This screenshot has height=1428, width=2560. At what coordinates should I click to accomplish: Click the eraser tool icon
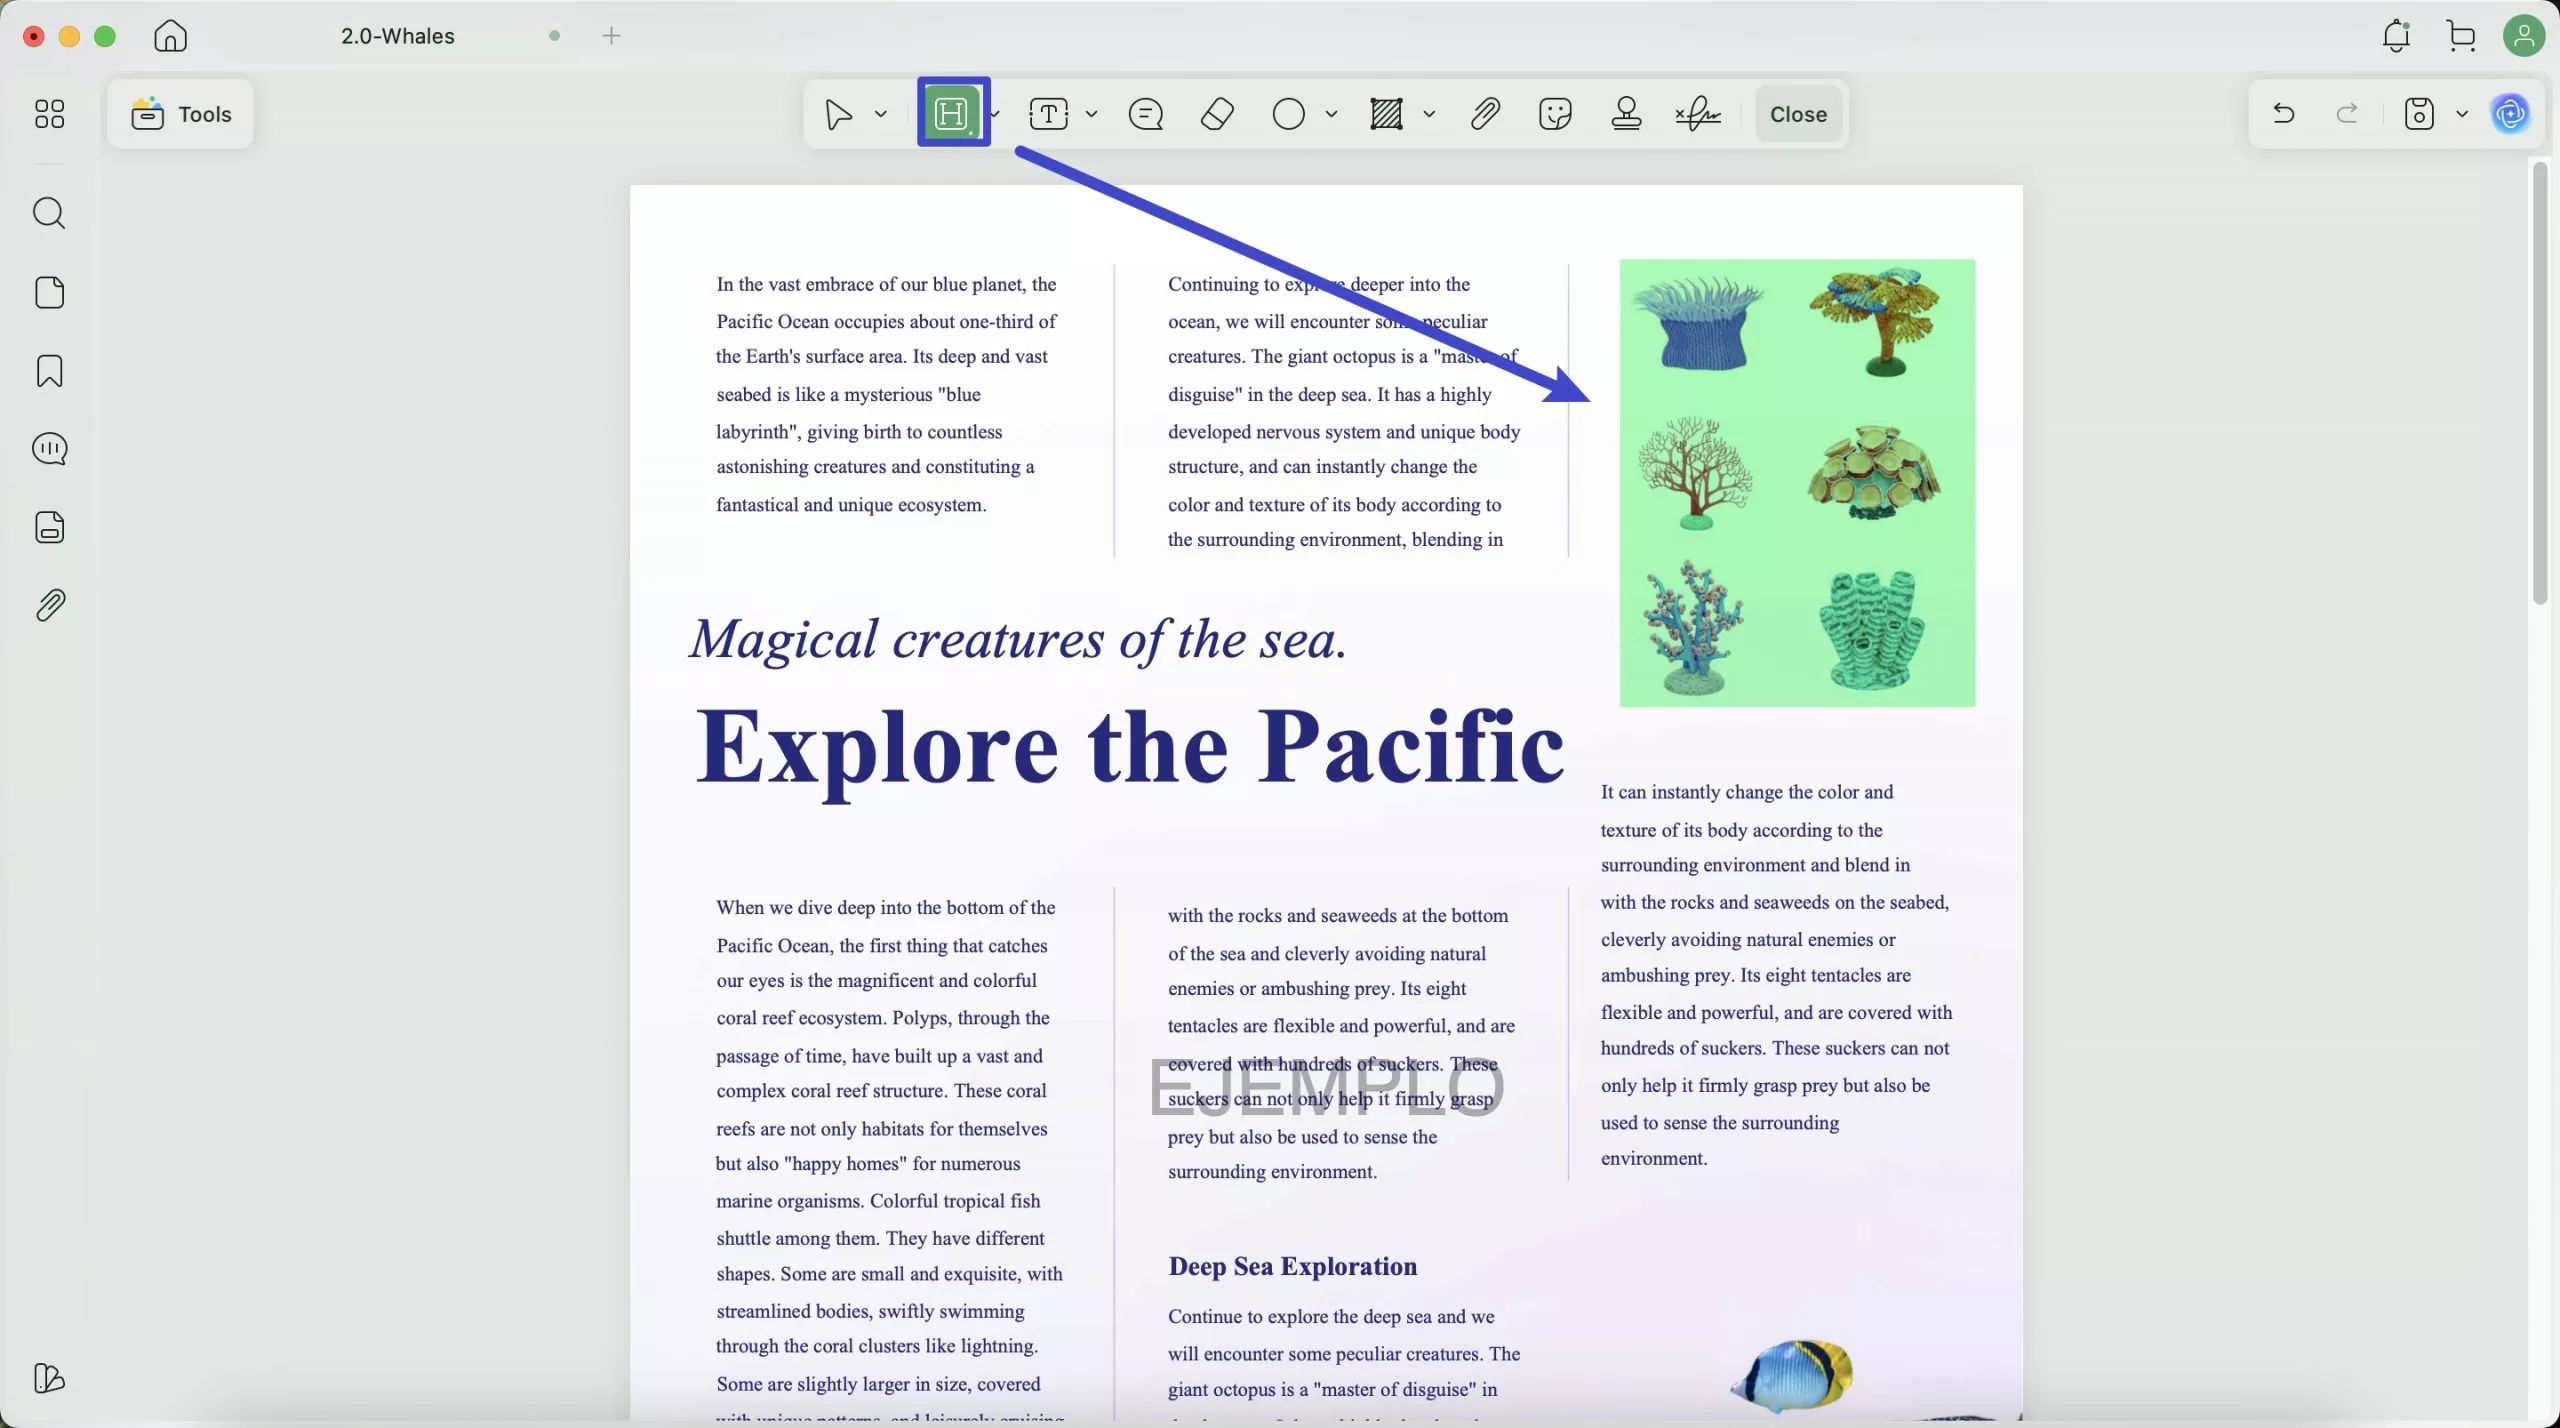[x=1217, y=114]
